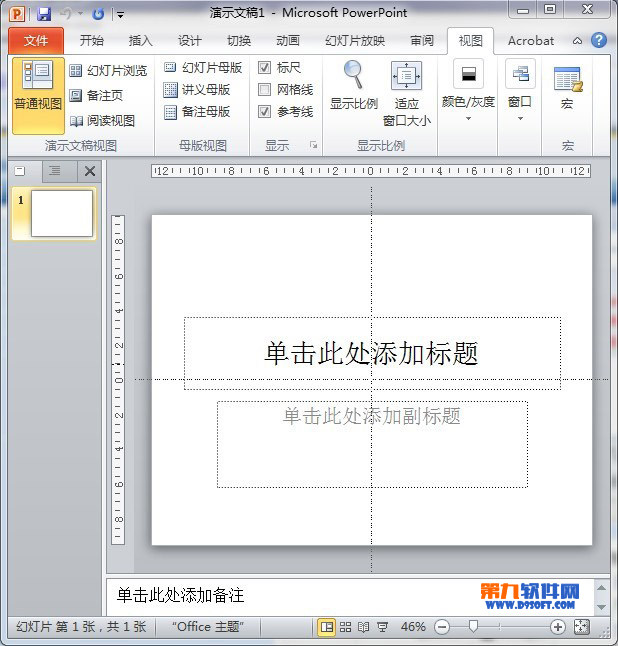Click Fit to Window (适应窗口大小) icon
Image resolution: width=618 pixels, height=646 pixels.
click(406, 77)
